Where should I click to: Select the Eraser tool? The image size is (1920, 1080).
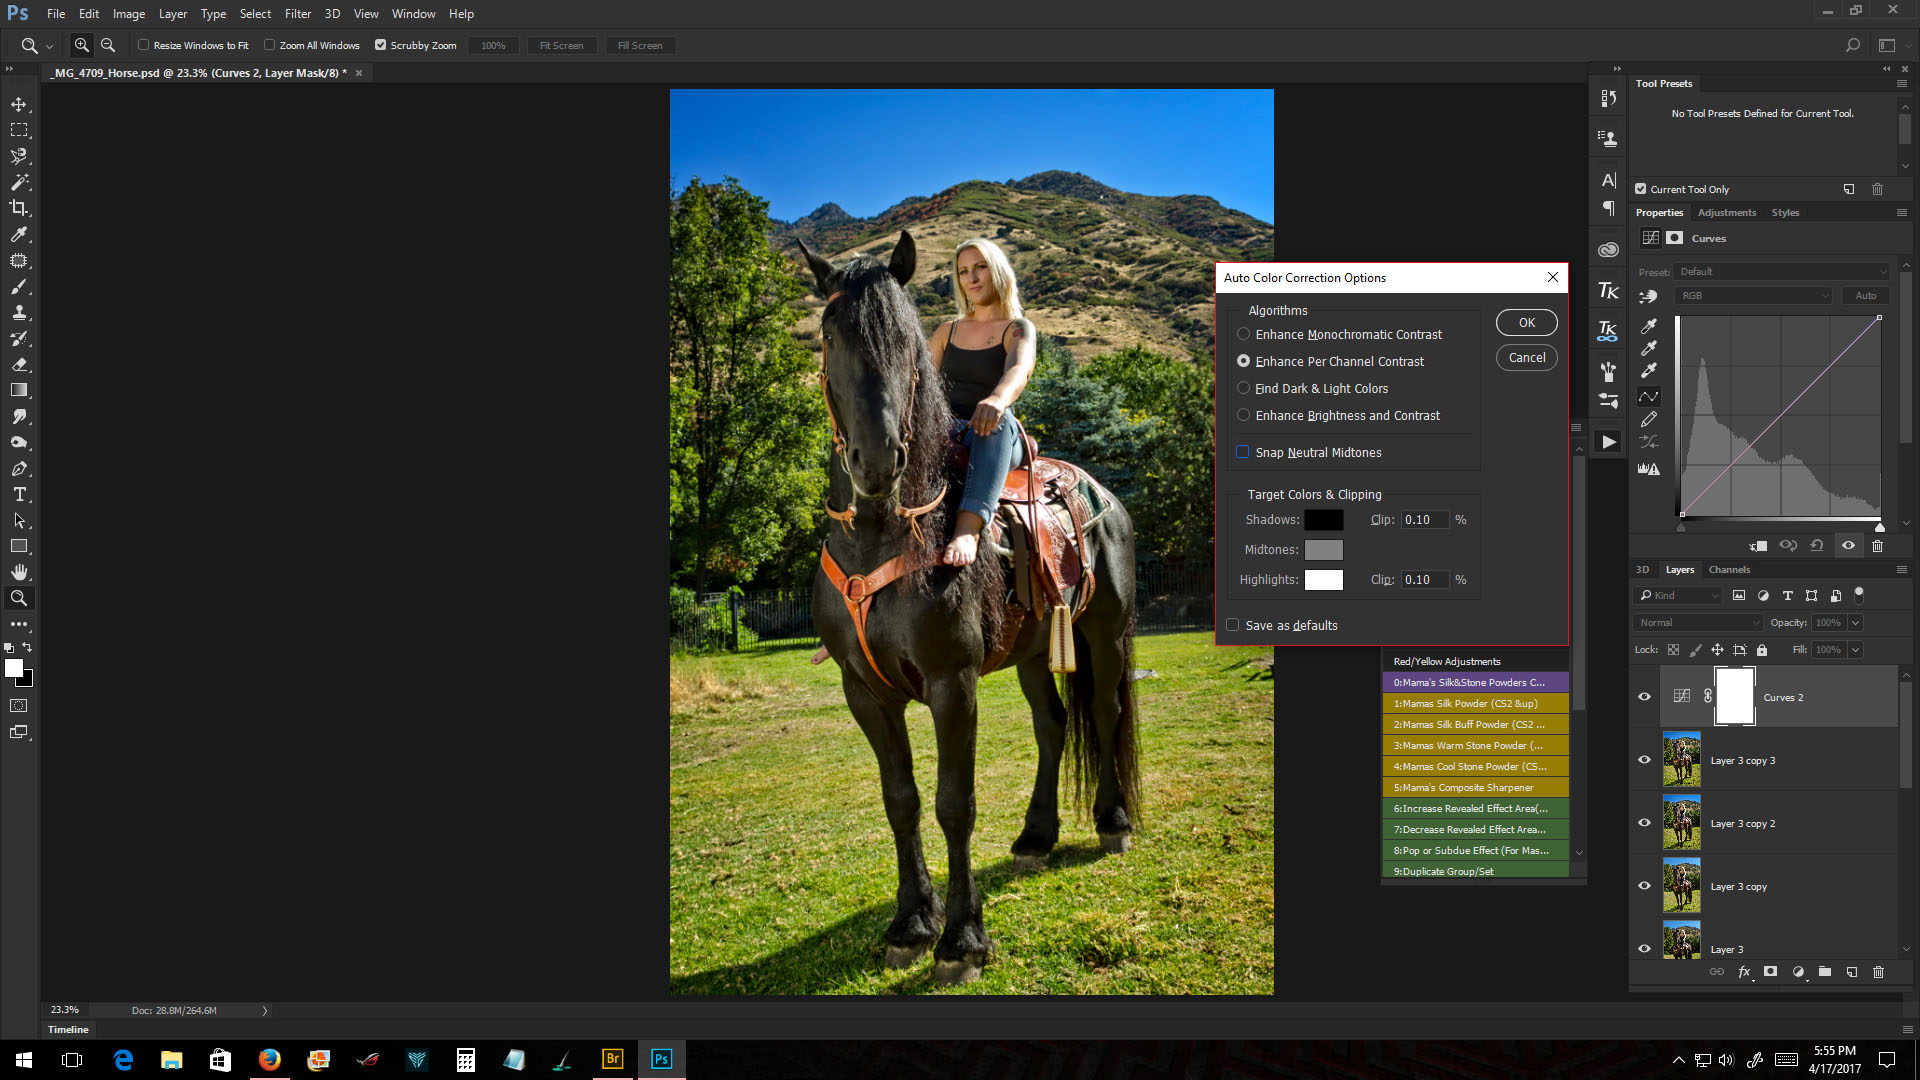(19, 364)
